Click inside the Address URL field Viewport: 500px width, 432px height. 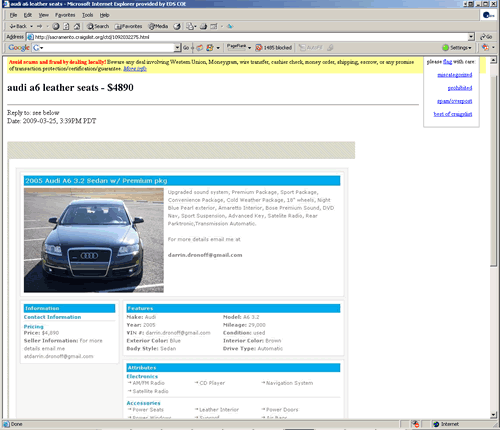251,37
